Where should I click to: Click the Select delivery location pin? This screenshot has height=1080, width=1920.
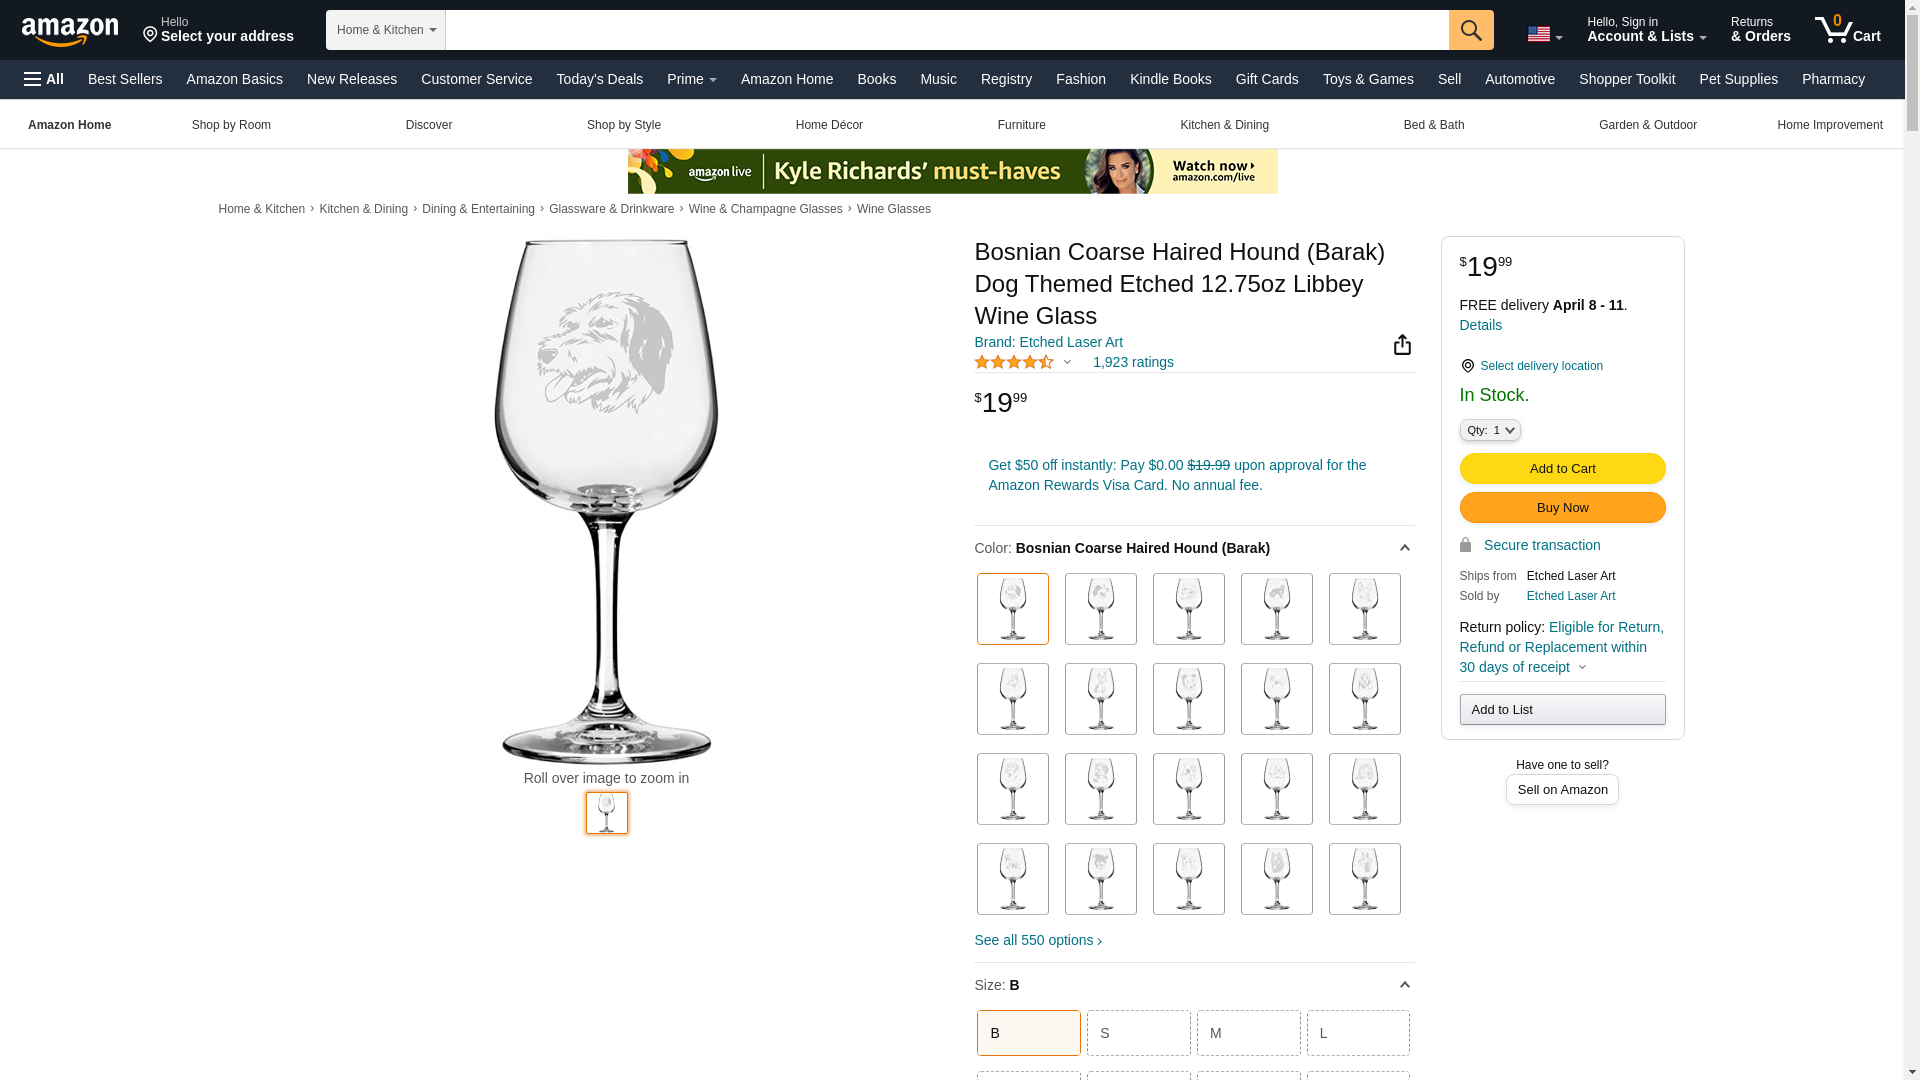click(1467, 366)
